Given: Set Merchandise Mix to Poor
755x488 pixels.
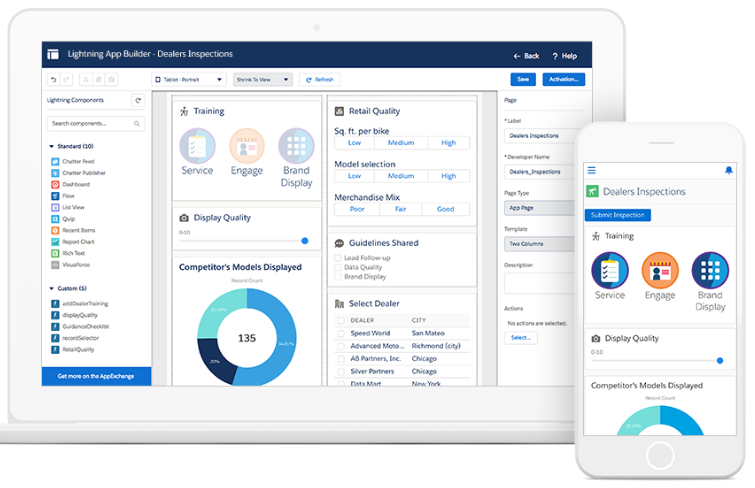Looking at the screenshot, I should tap(357, 210).
